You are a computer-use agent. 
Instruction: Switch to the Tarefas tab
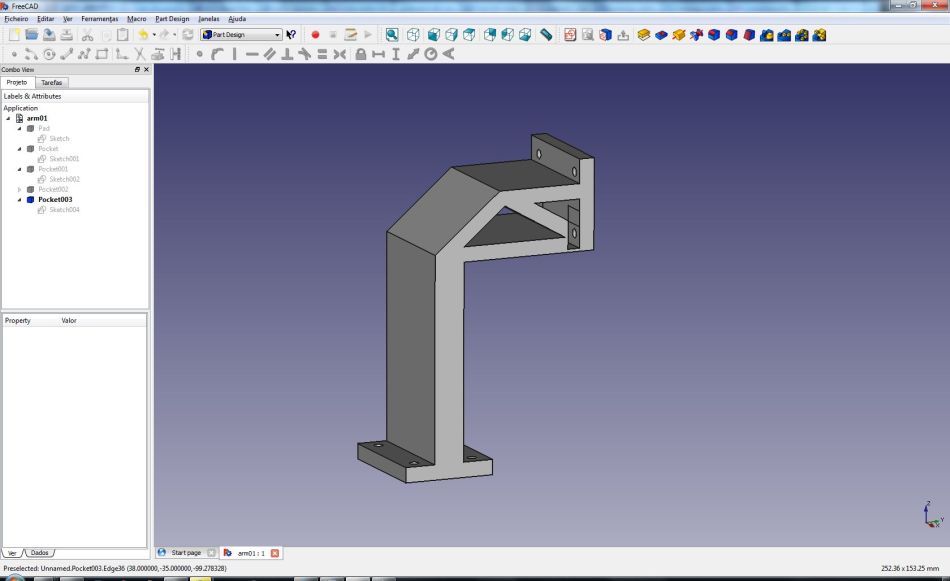(52, 82)
